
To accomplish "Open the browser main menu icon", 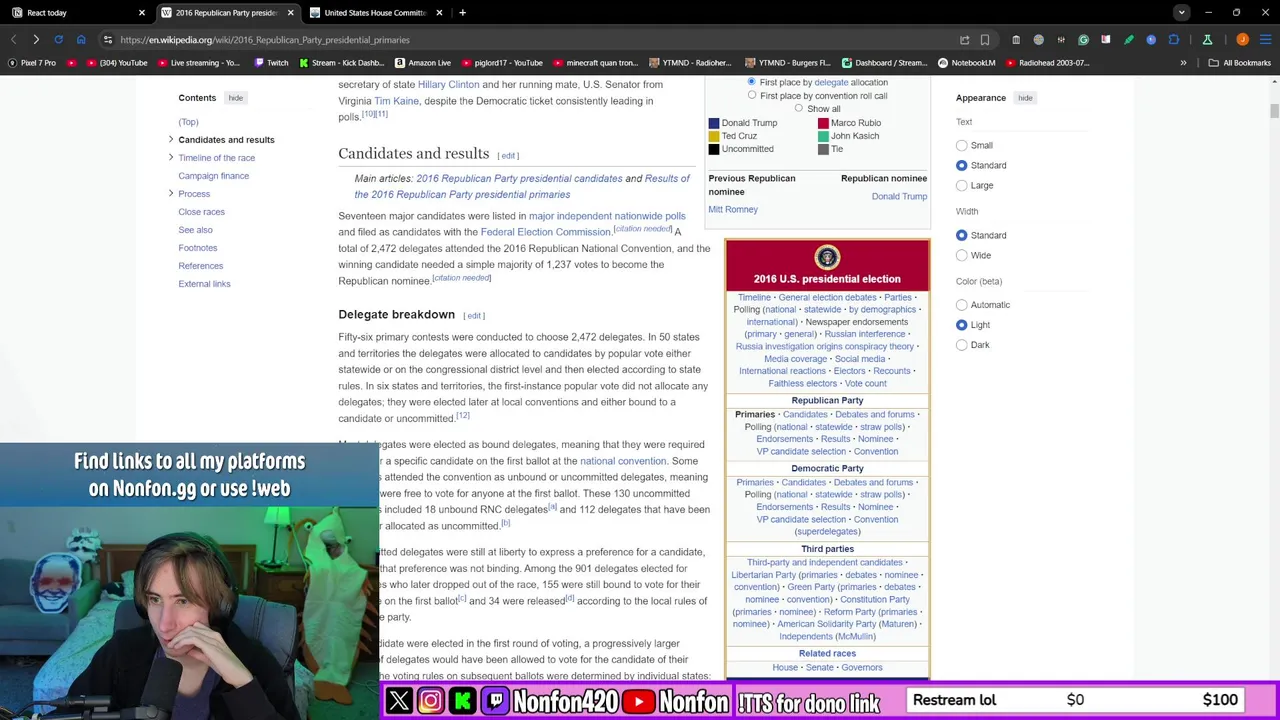I will tap(1264, 40).
